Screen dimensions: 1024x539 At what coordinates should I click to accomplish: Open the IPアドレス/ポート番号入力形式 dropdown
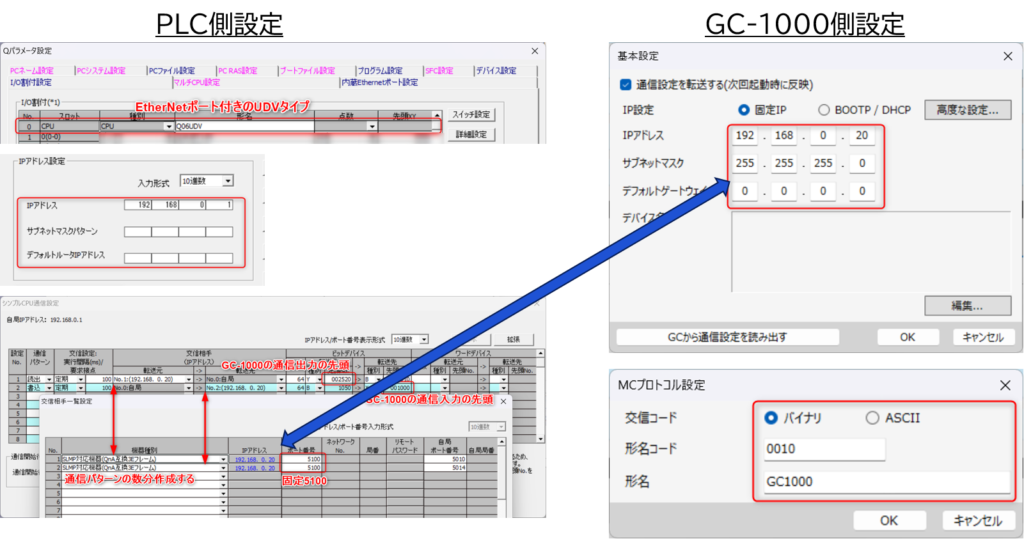(501, 427)
